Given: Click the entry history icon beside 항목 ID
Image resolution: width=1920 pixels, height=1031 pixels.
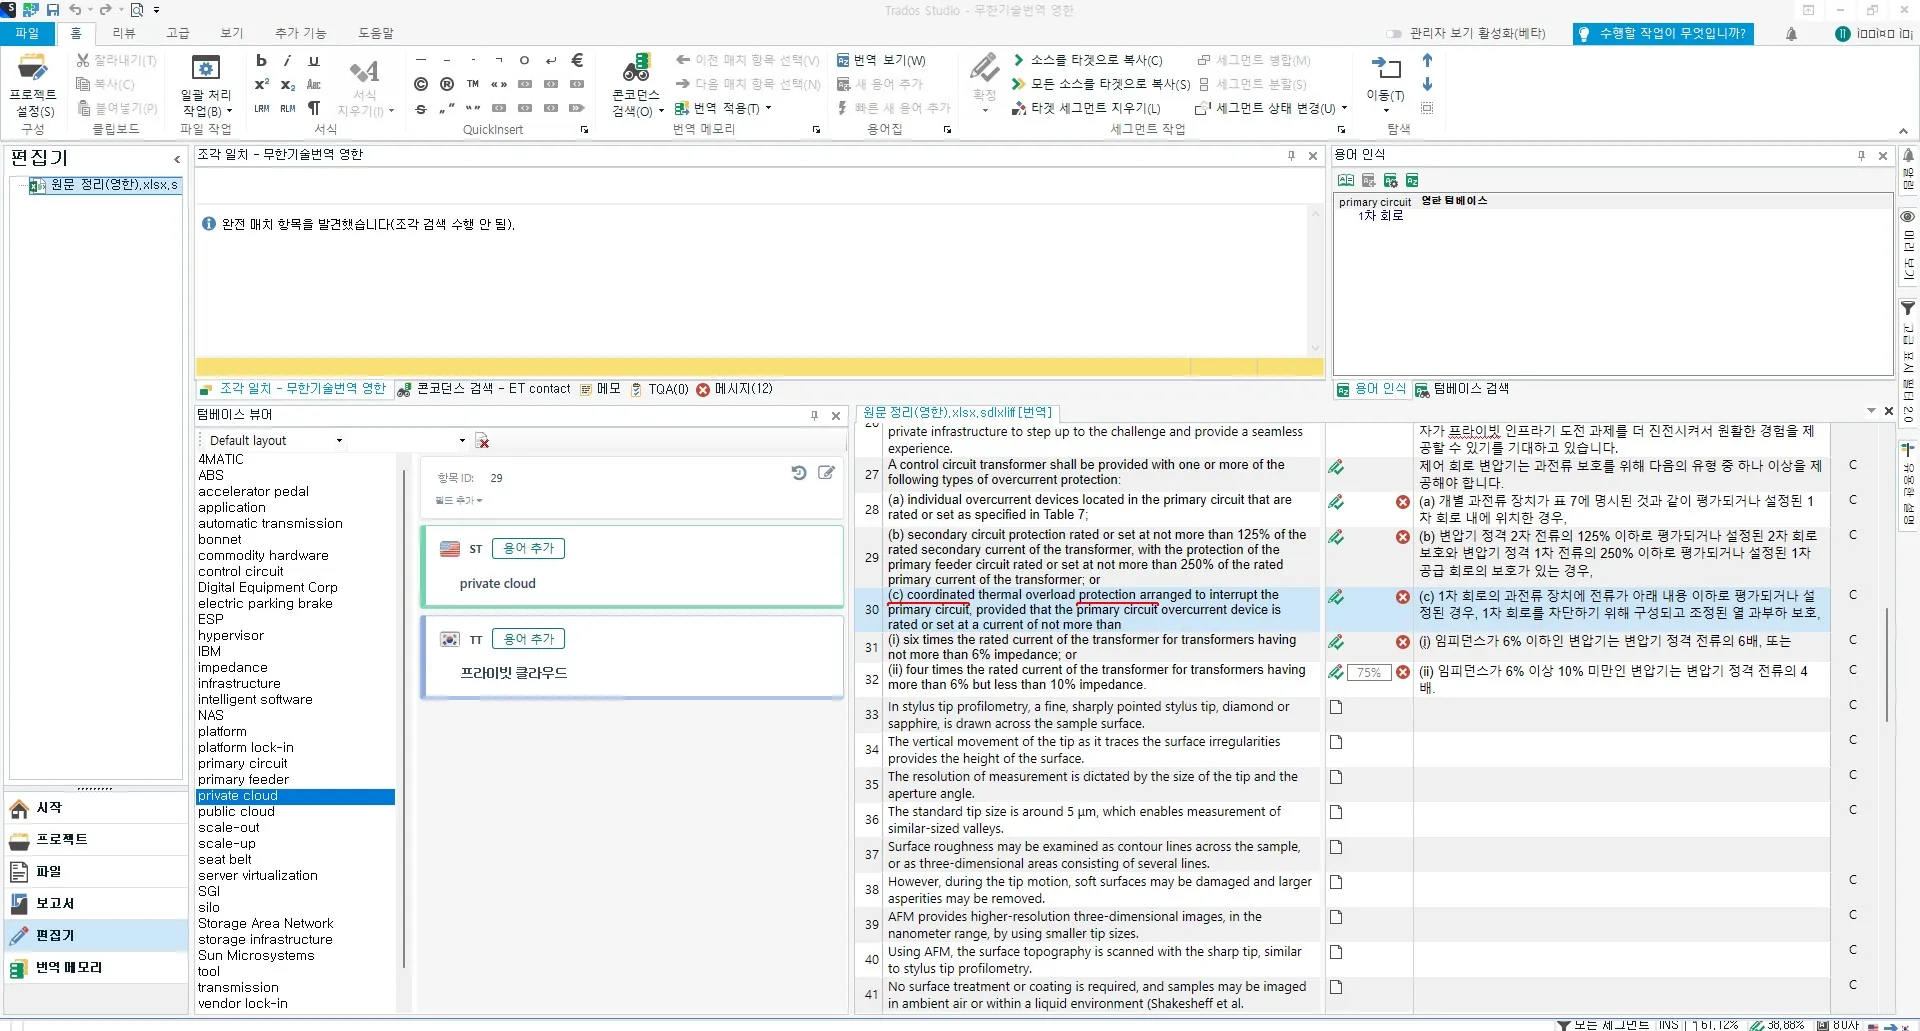Looking at the screenshot, I should point(798,473).
